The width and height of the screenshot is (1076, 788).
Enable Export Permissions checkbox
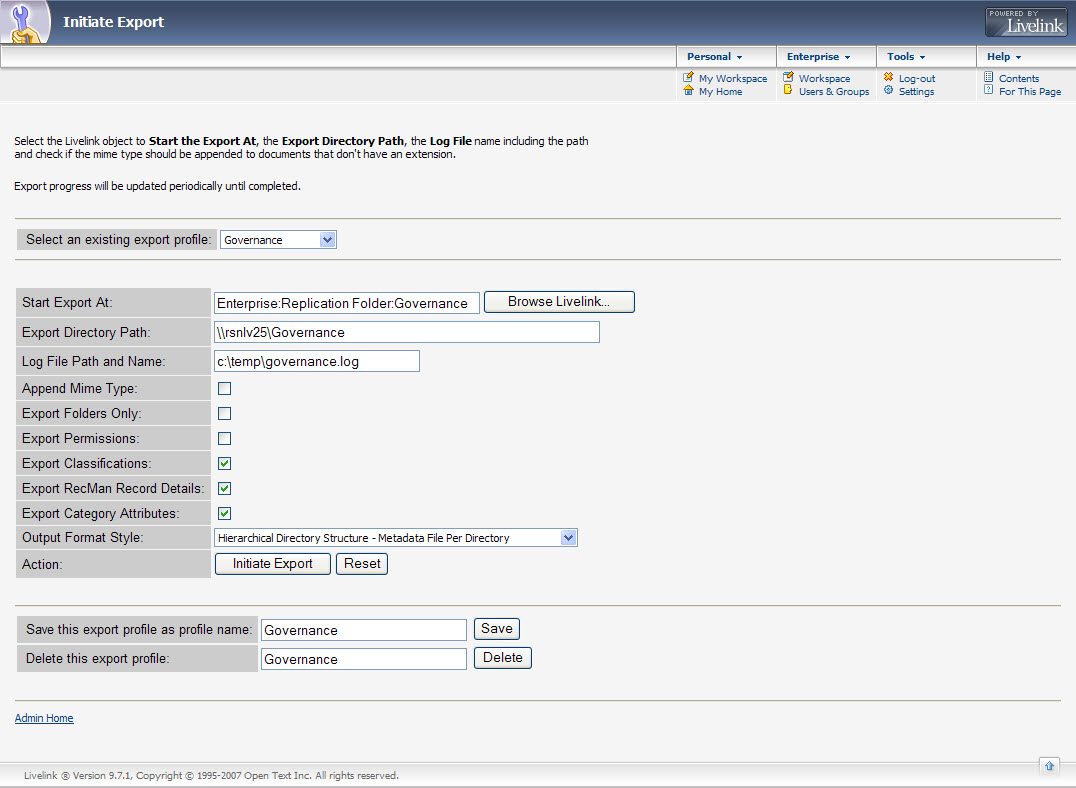pos(224,439)
